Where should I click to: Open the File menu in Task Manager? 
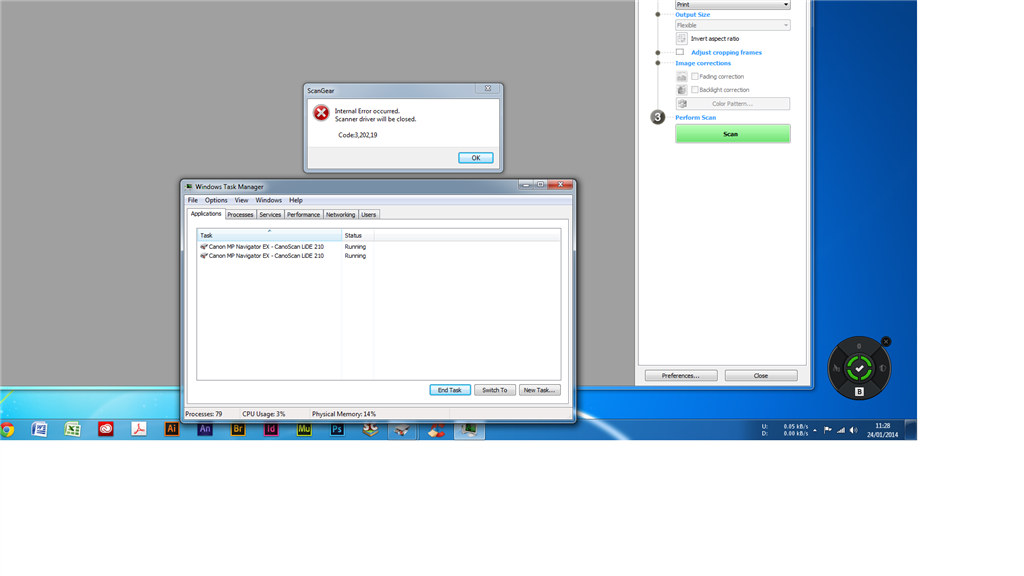tap(193, 200)
